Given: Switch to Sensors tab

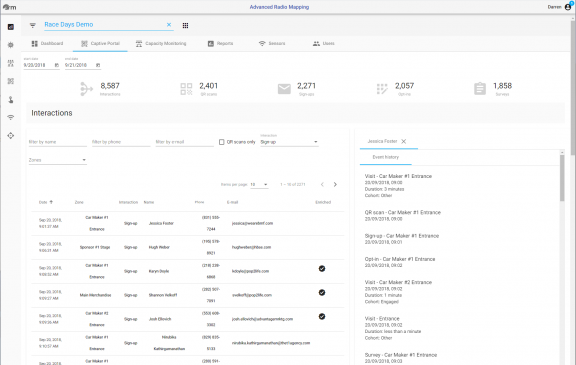Looking at the screenshot, I should click(x=272, y=43).
